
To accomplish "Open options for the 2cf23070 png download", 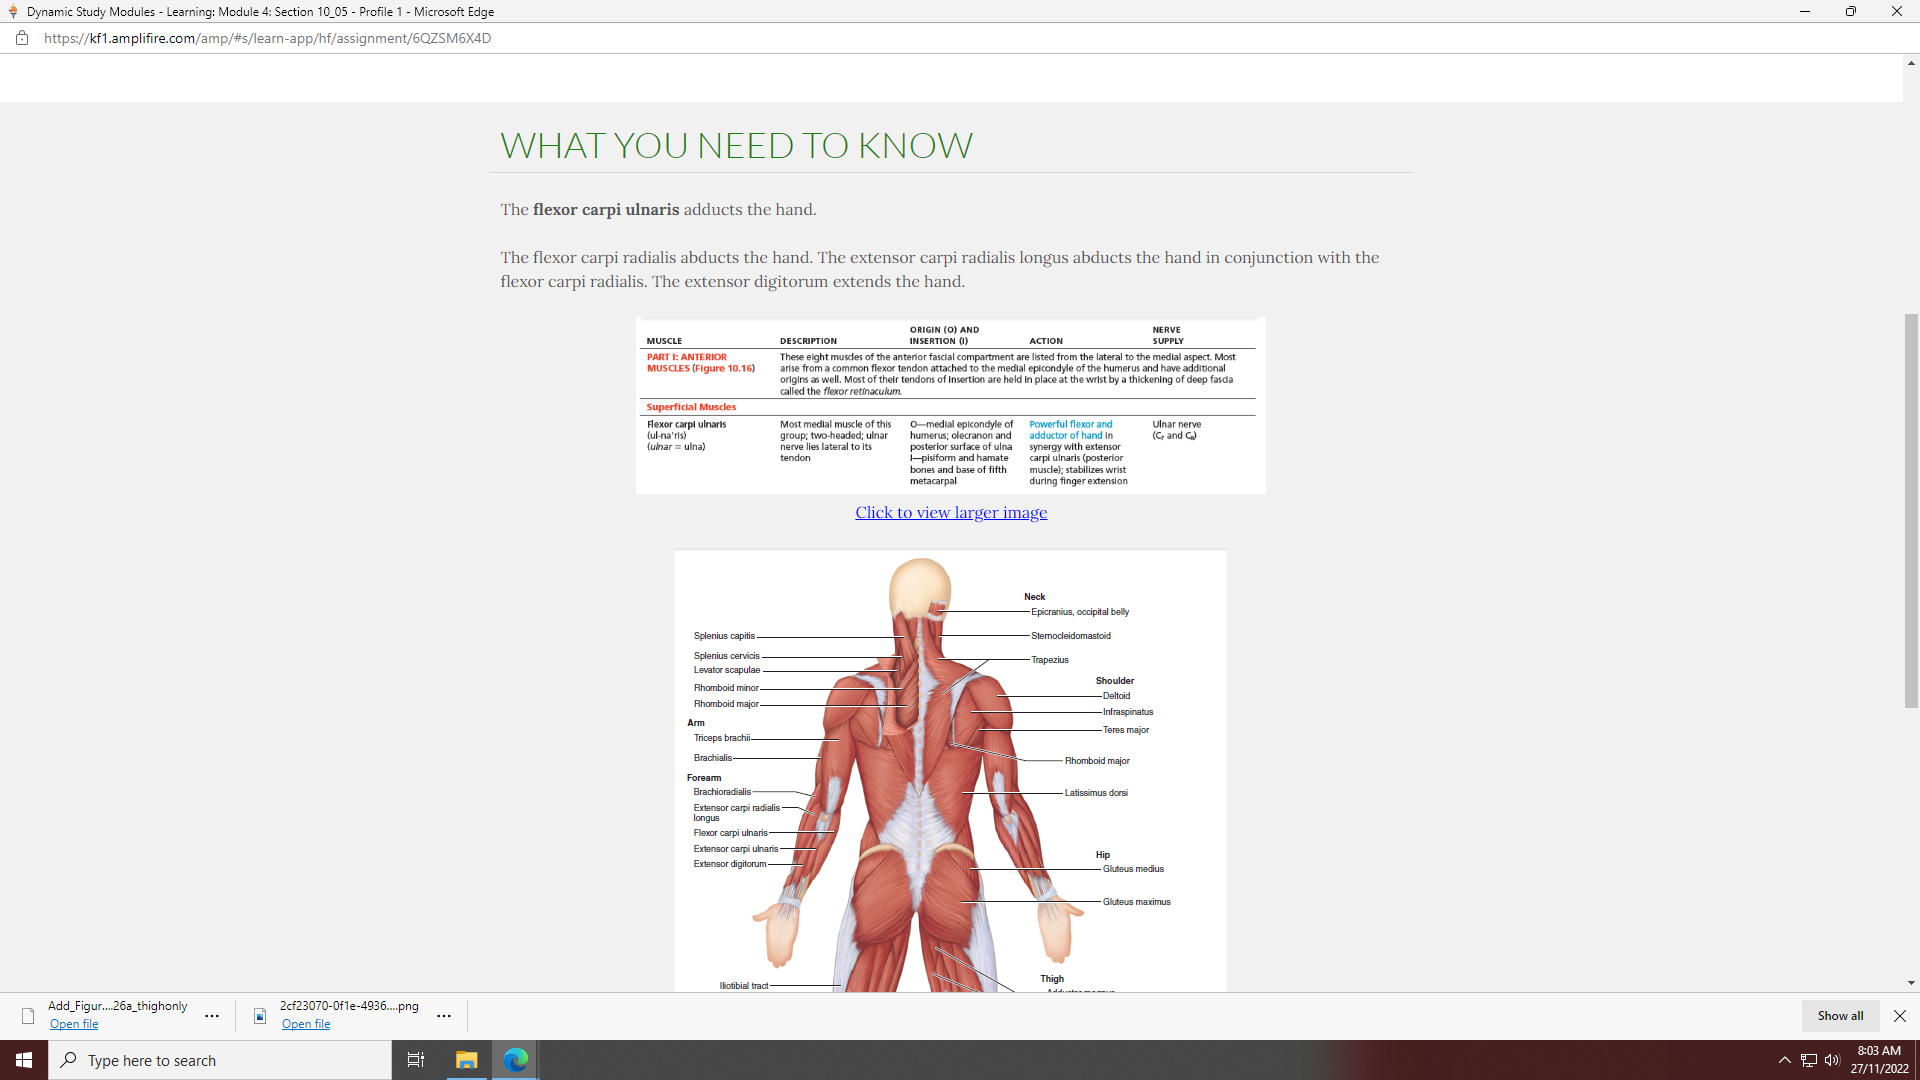I will 444,1016.
